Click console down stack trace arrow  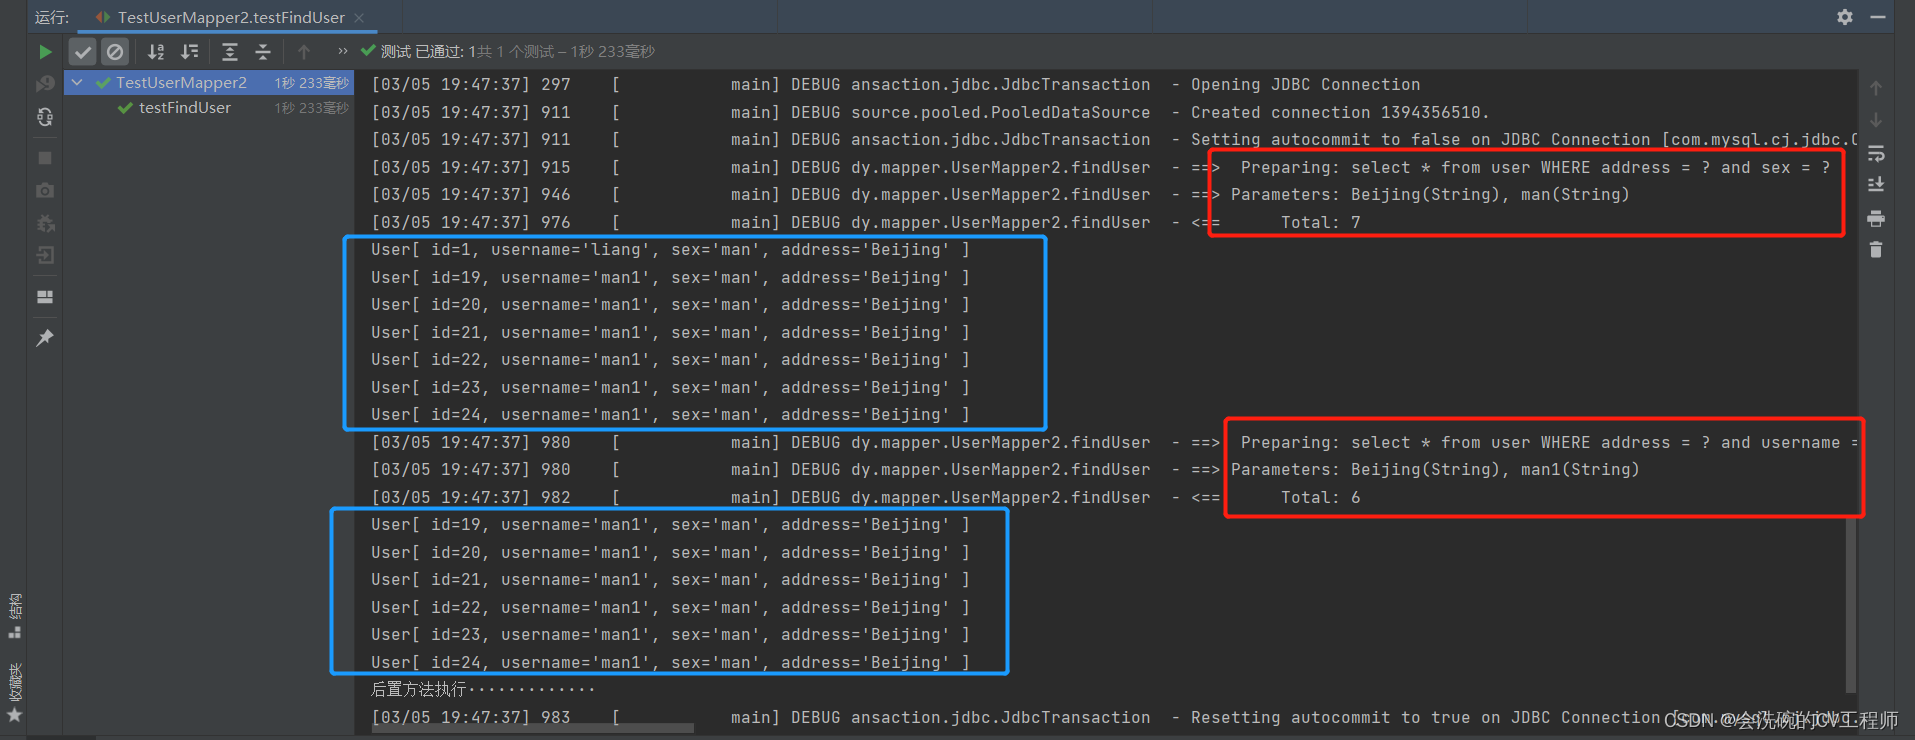point(1876,120)
